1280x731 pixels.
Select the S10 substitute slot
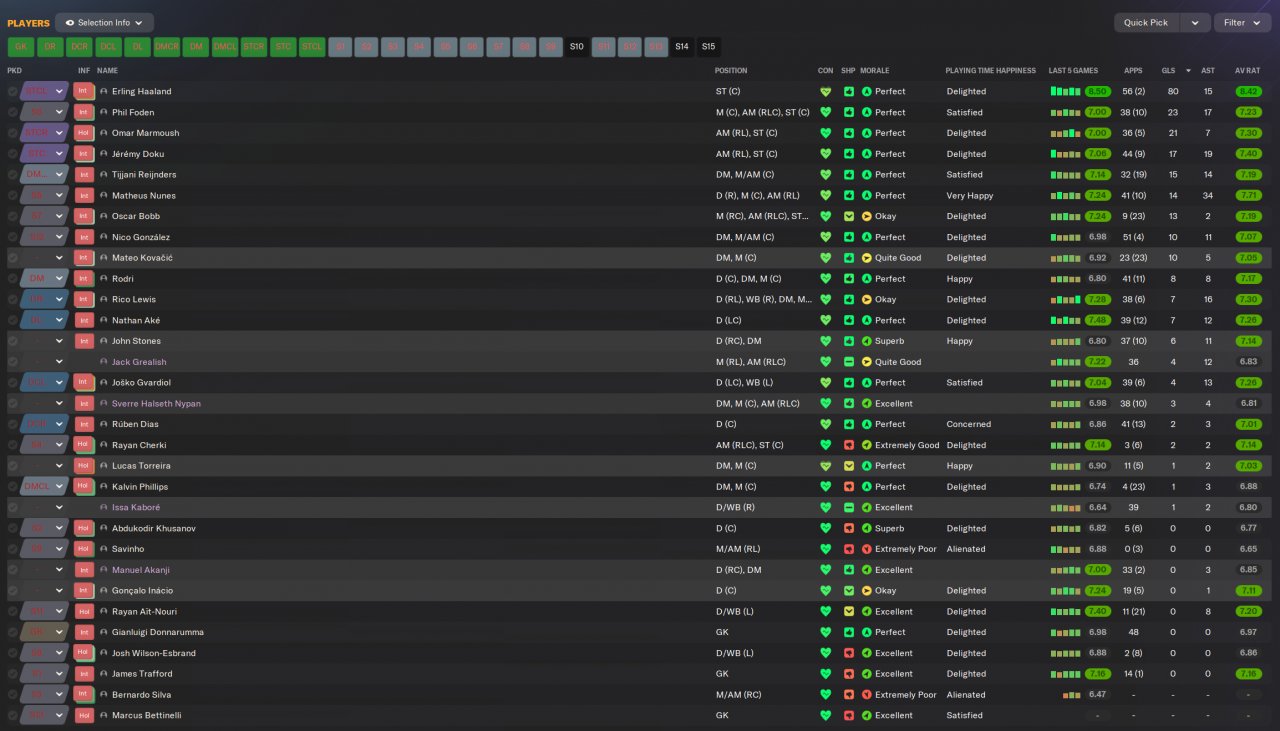coord(577,47)
